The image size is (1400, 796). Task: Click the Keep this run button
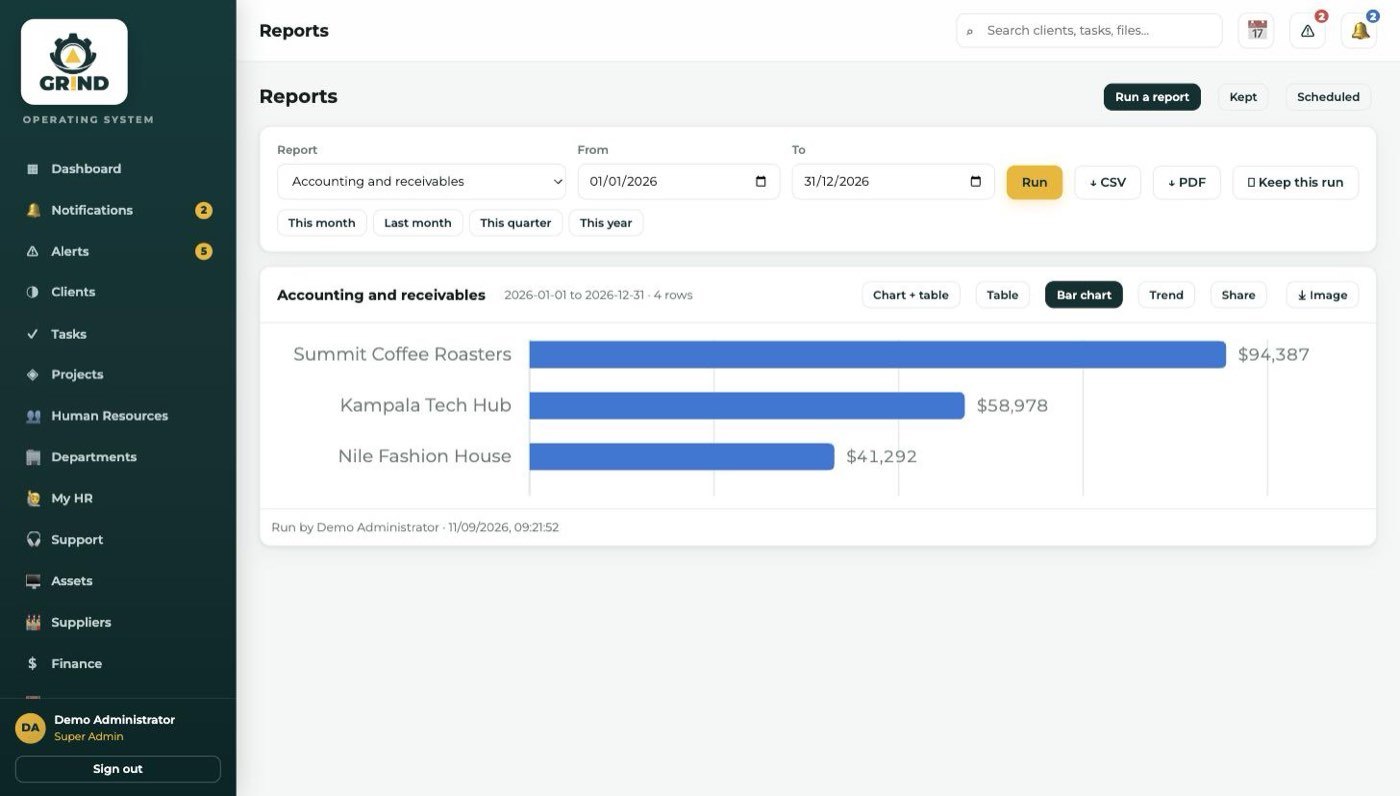[x=1295, y=182]
